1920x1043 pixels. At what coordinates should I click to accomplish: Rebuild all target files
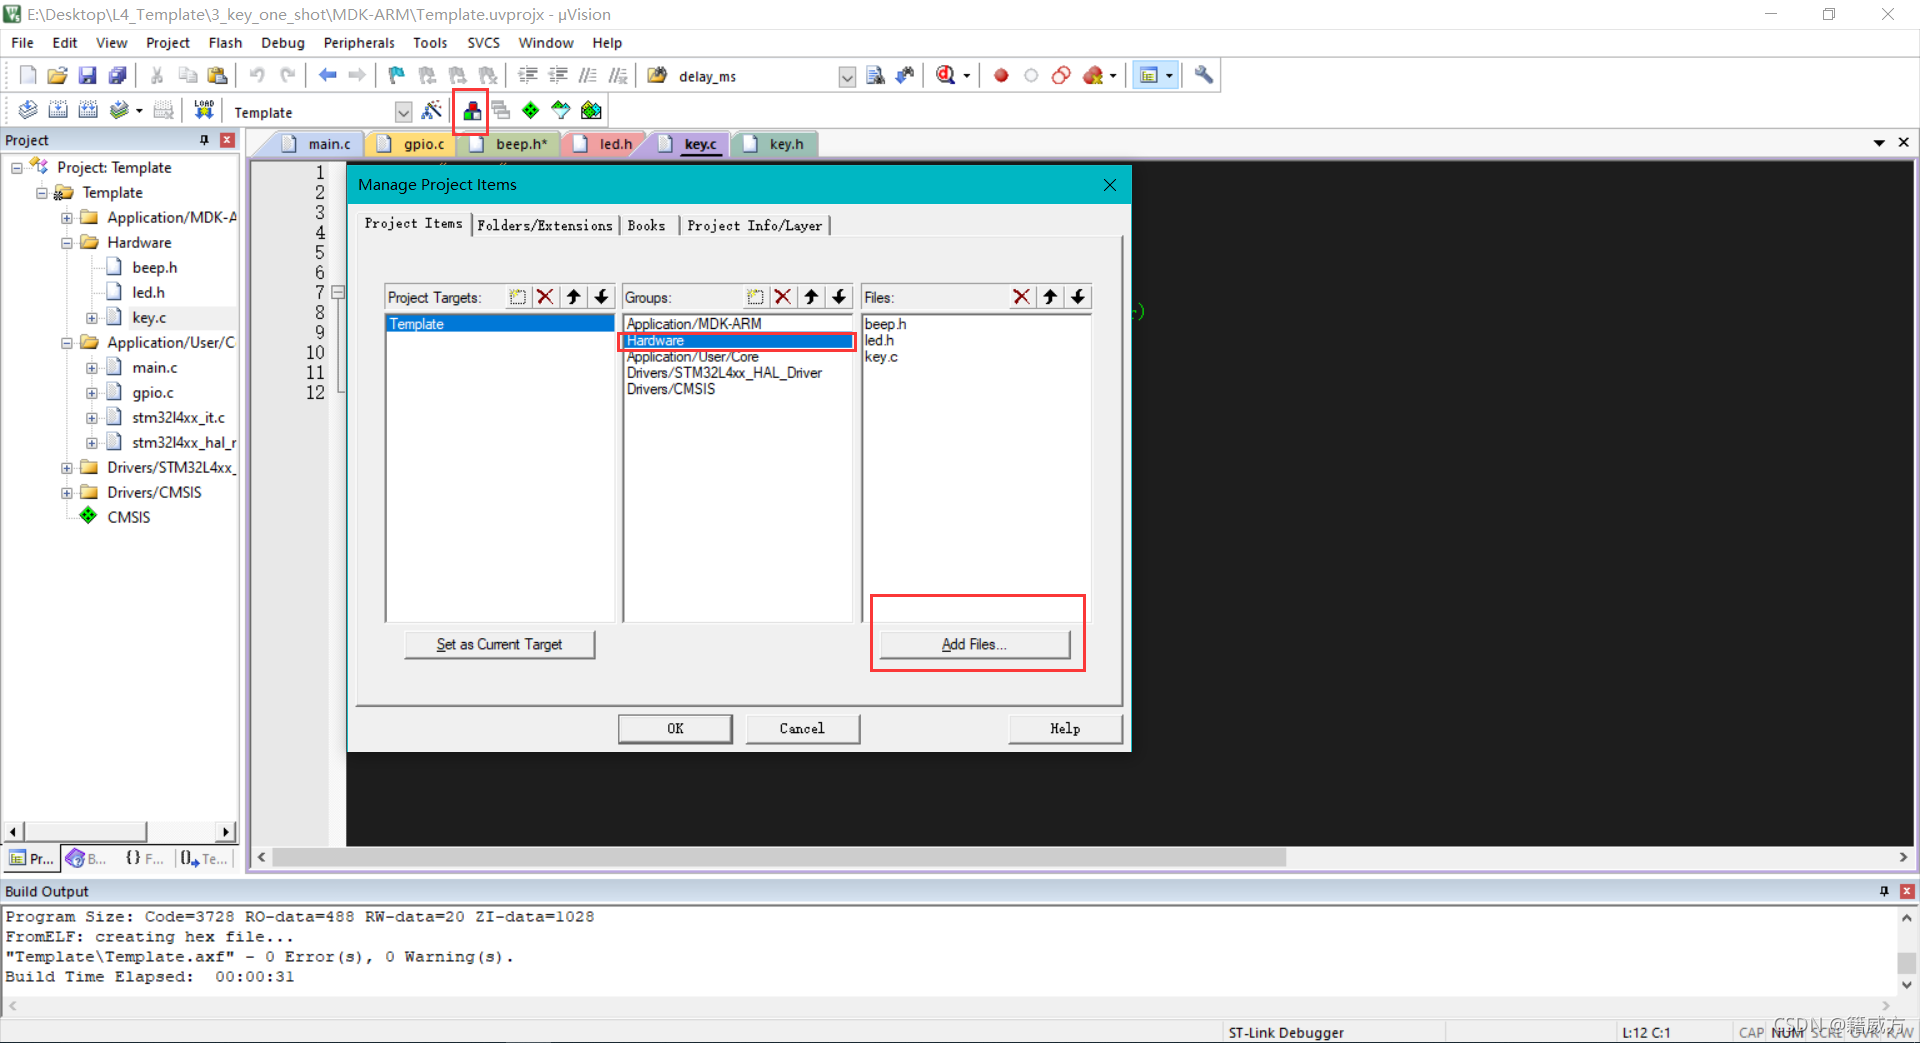pos(88,110)
